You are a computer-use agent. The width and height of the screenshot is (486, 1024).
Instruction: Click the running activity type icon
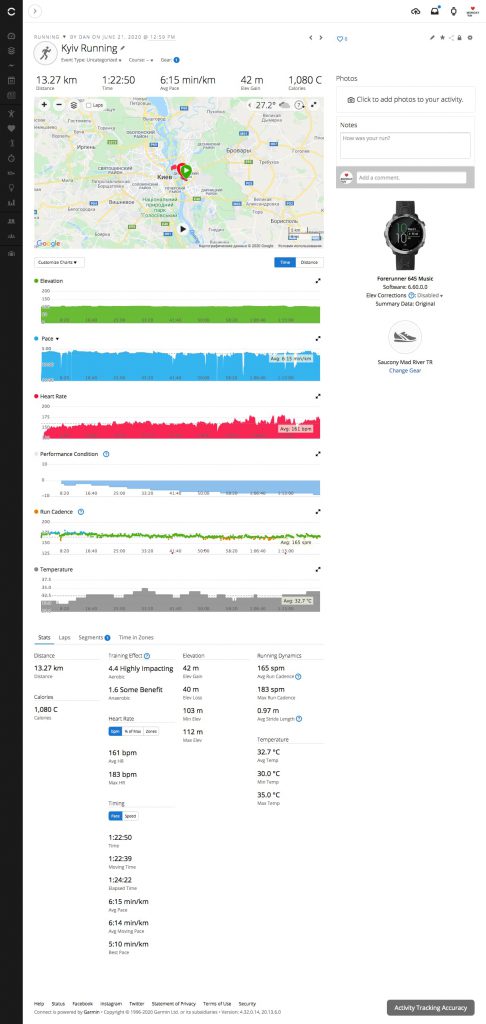[x=45, y=54]
